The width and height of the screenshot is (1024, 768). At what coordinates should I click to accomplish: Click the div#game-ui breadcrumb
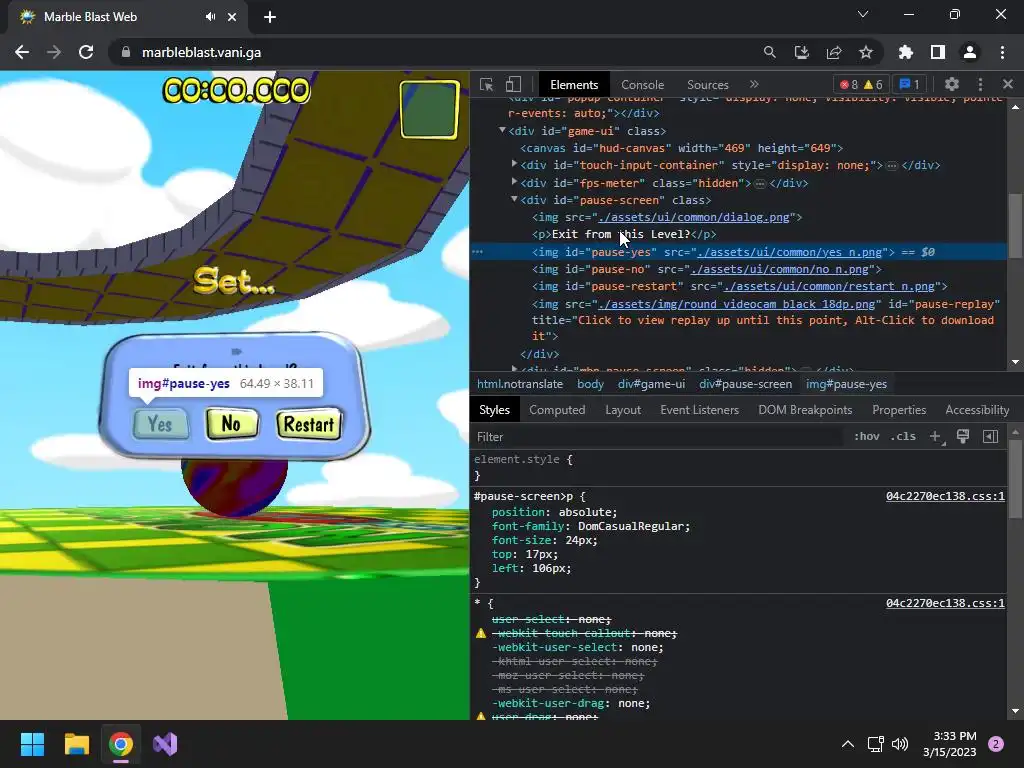651,384
